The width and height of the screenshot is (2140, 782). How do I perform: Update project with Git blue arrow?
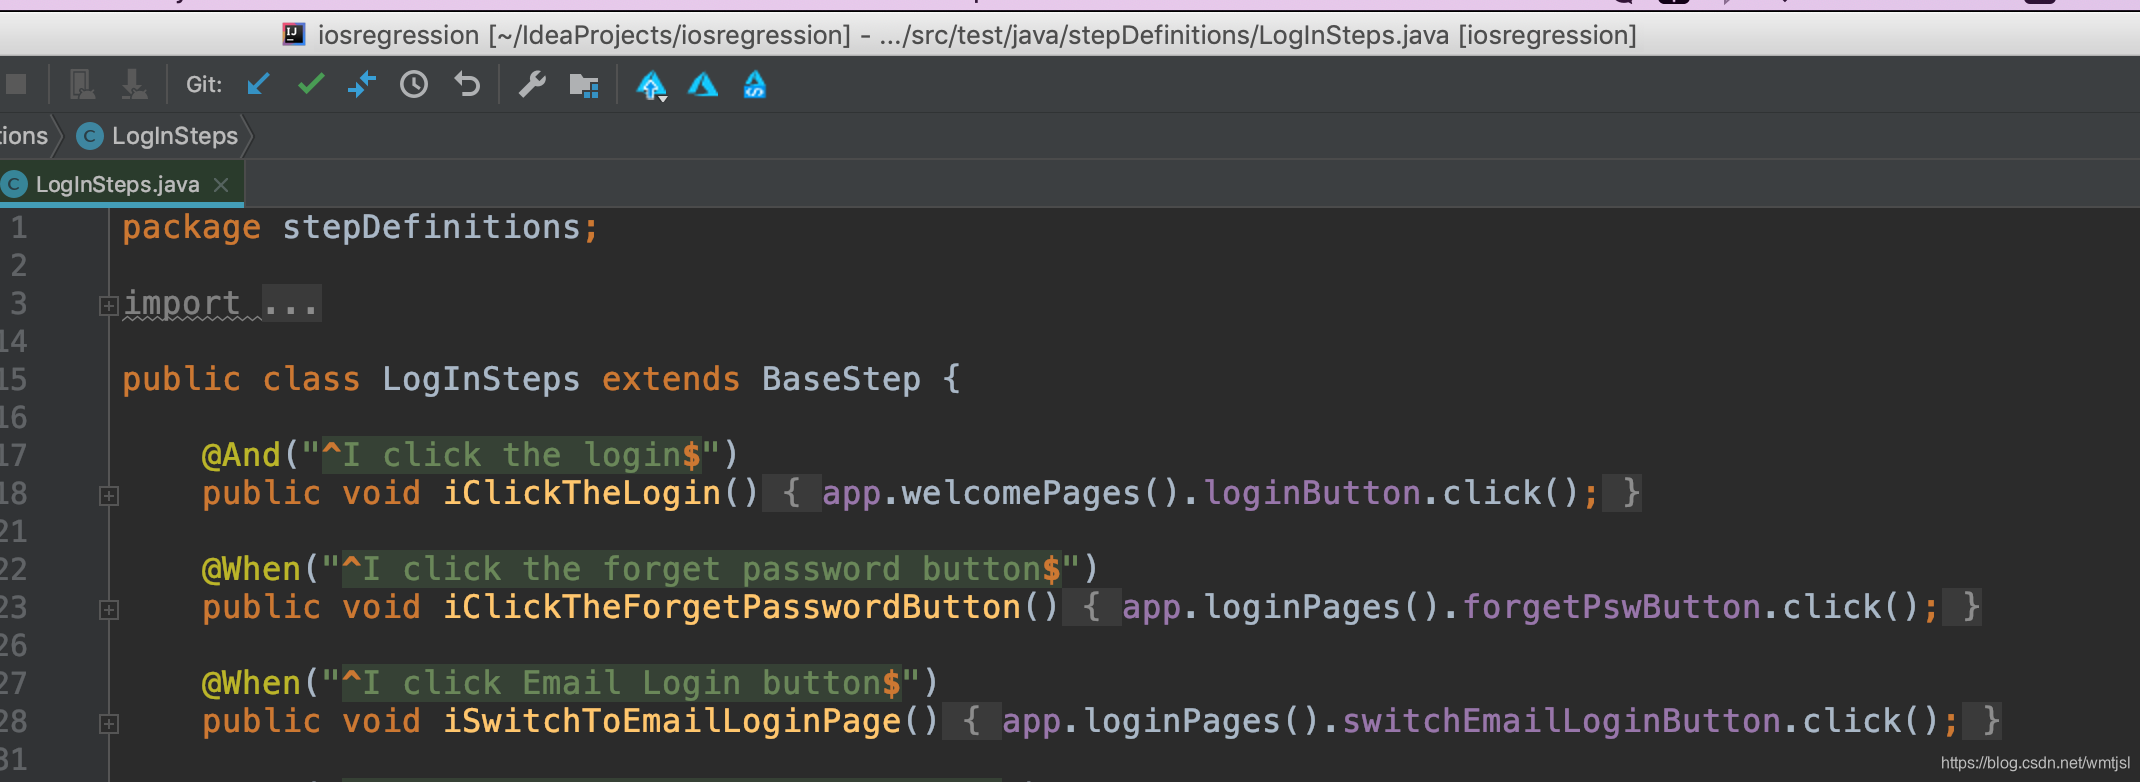coord(259,84)
